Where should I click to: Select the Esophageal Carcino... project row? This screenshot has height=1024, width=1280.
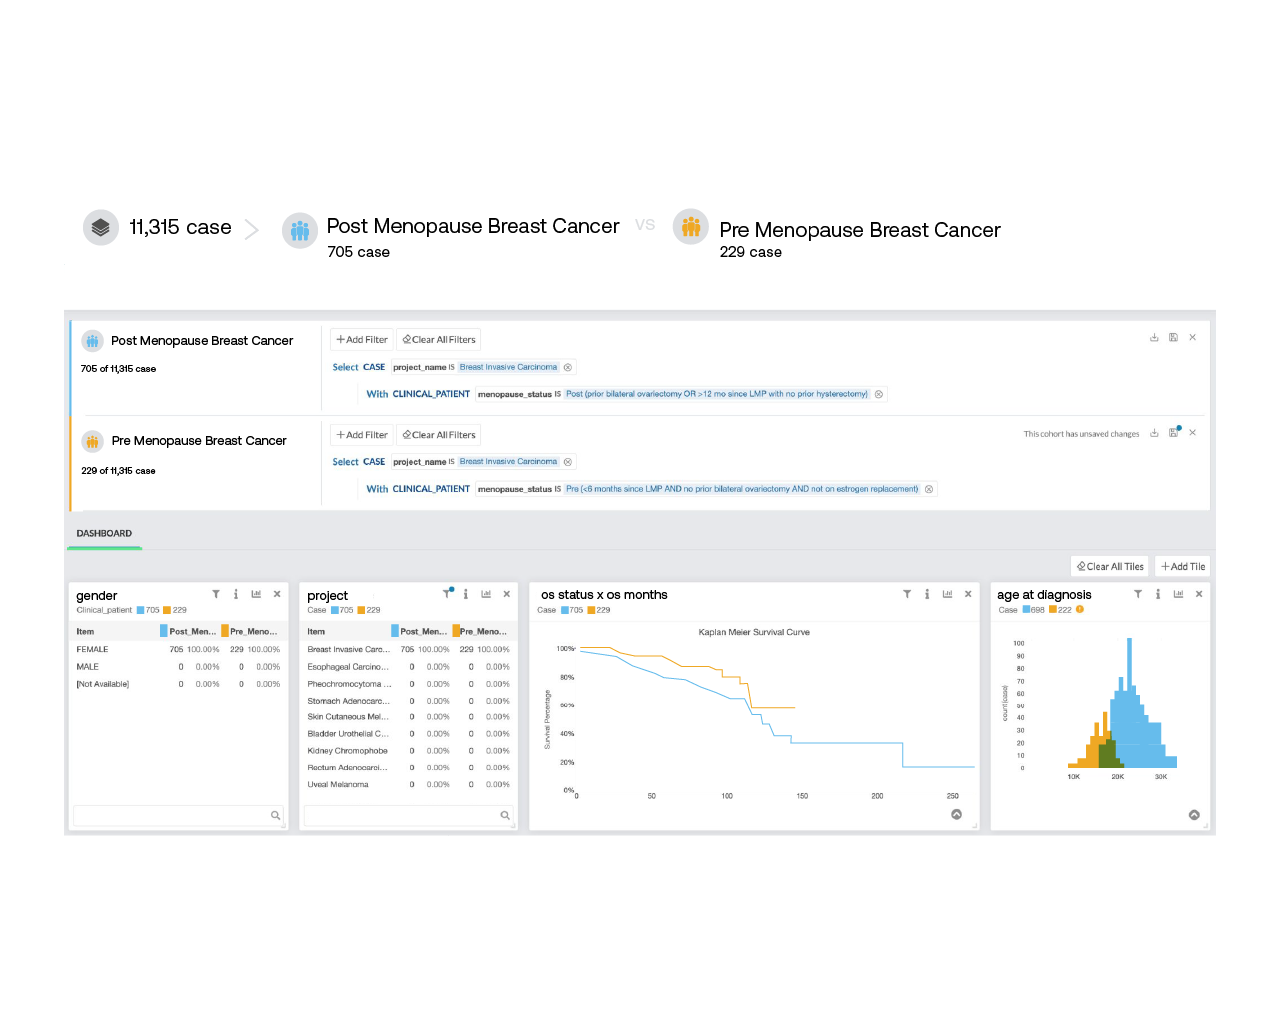tap(408, 667)
